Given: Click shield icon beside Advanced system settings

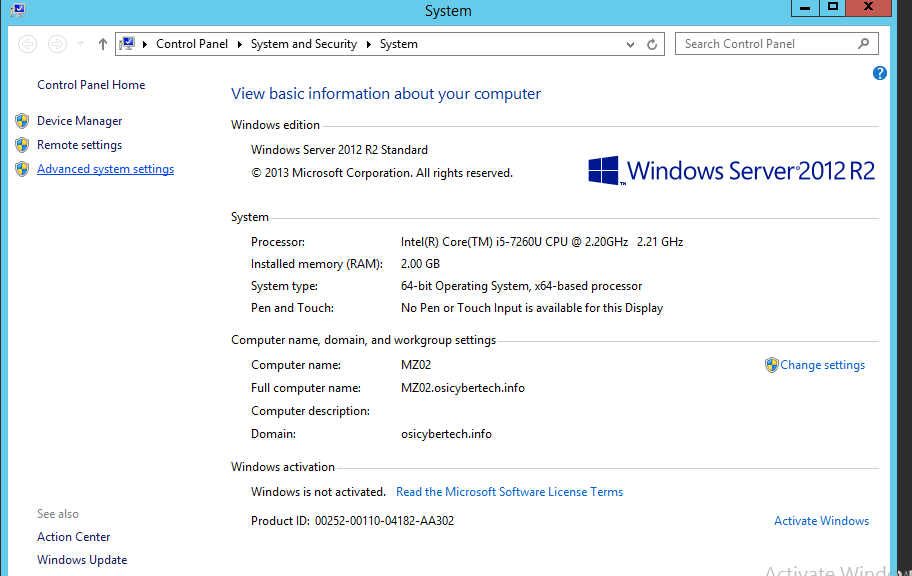Looking at the screenshot, I should [x=22, y=169].
